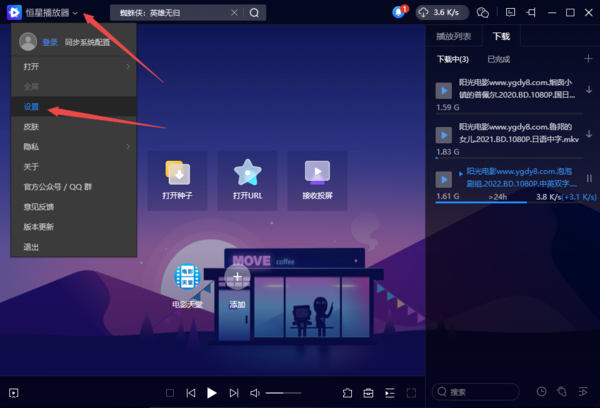Toggle fullscreen with the dashed square icon

[411, 393]
